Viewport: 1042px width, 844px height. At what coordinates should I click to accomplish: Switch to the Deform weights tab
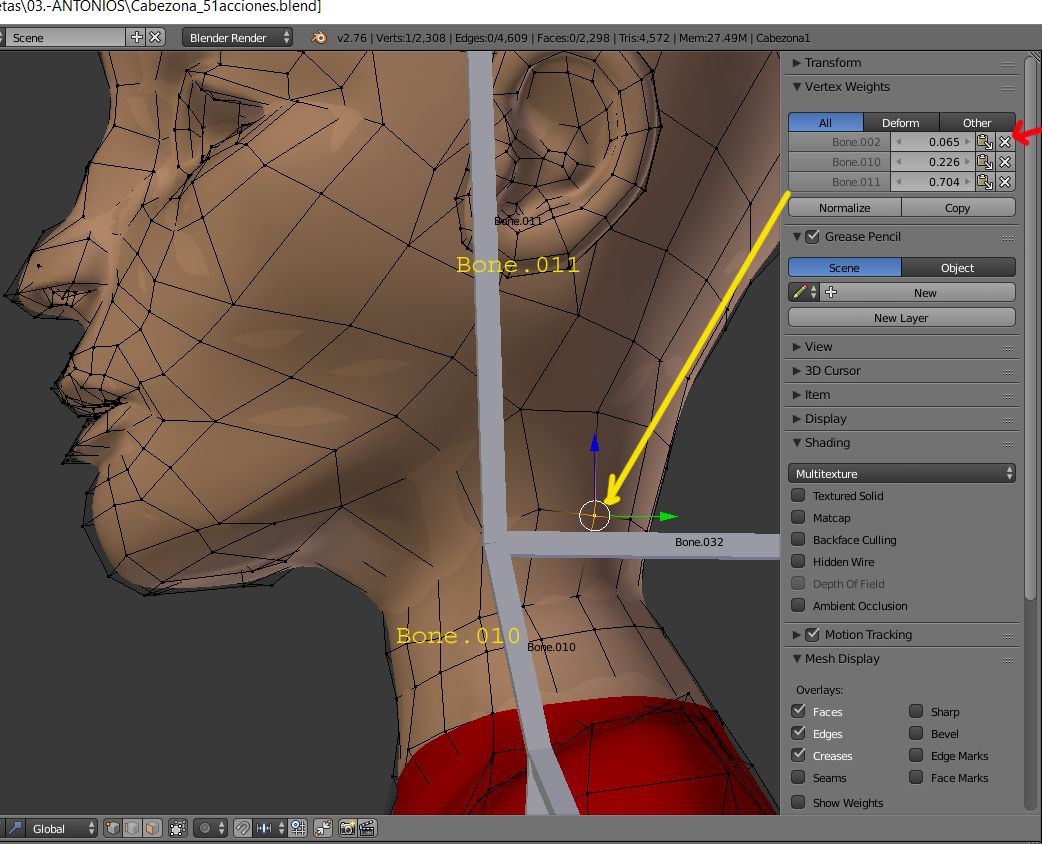[900, 123]
